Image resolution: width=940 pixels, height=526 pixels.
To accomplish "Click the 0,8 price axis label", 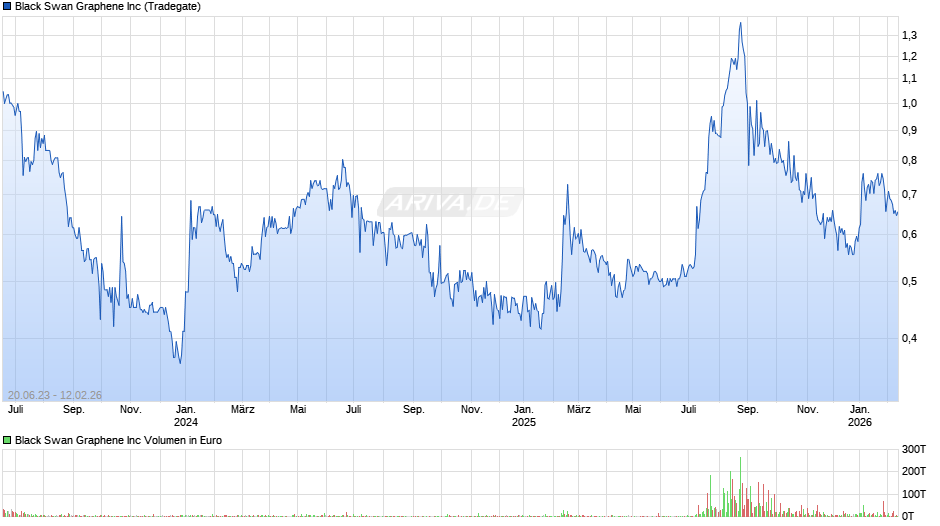I will [x=909, y=160].
